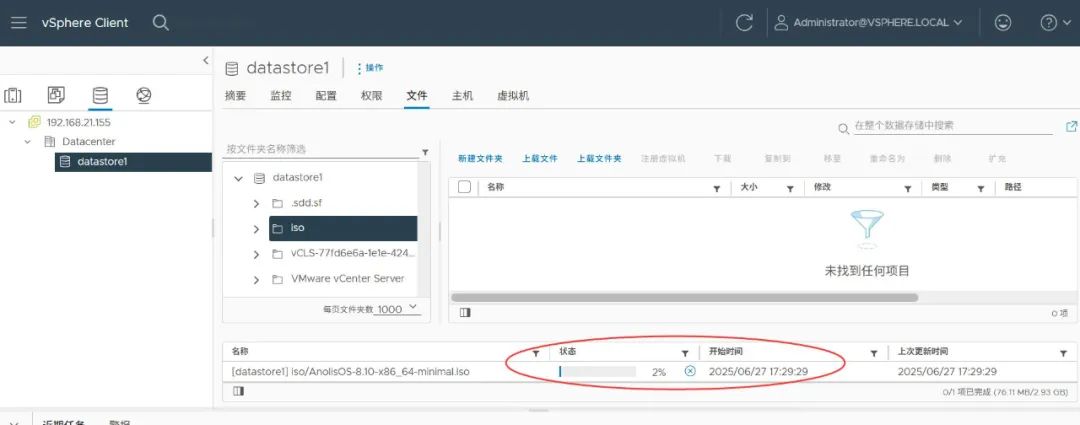Click the file list horizontal scrollbar

pos(684,298)
